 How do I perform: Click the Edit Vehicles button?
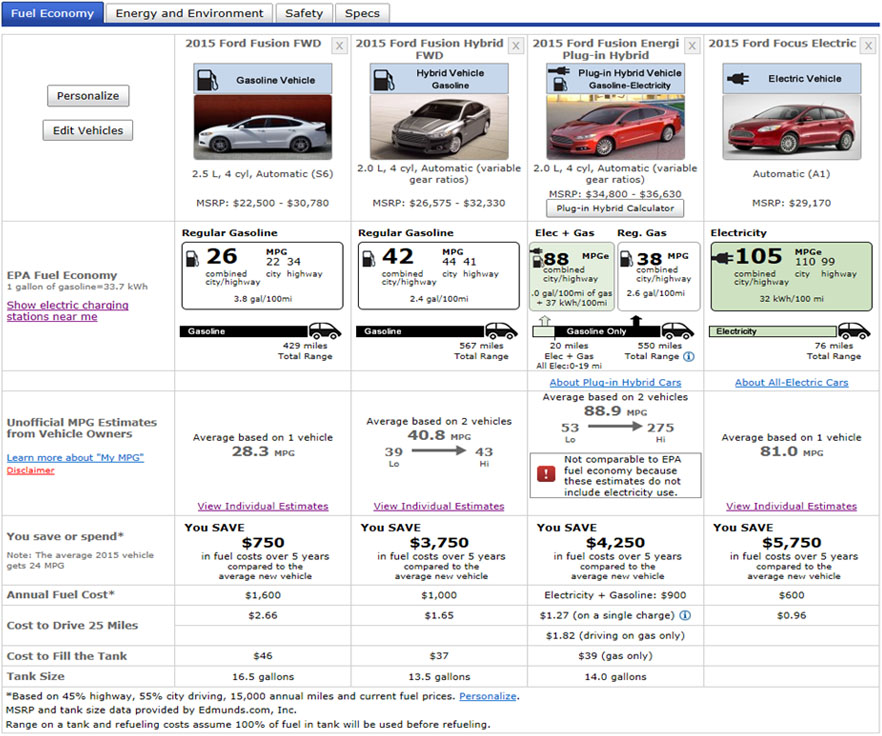pyautogui.click(x=88, y=130)
